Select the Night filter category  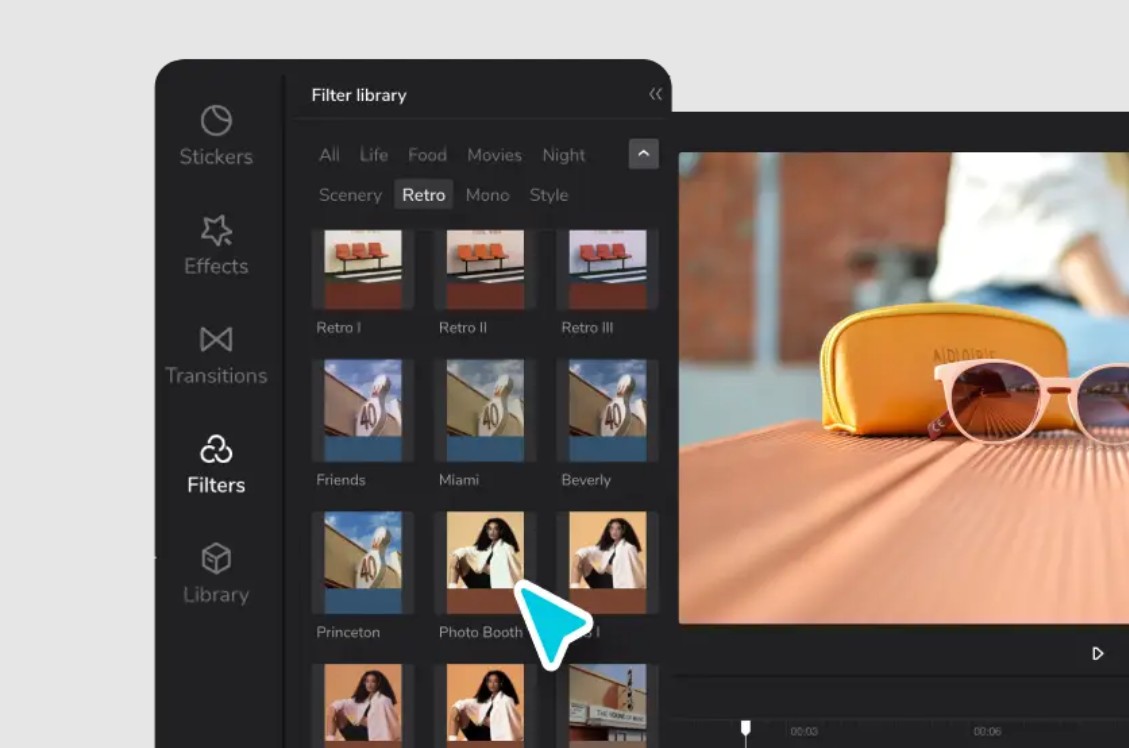(x=564, y=155)
